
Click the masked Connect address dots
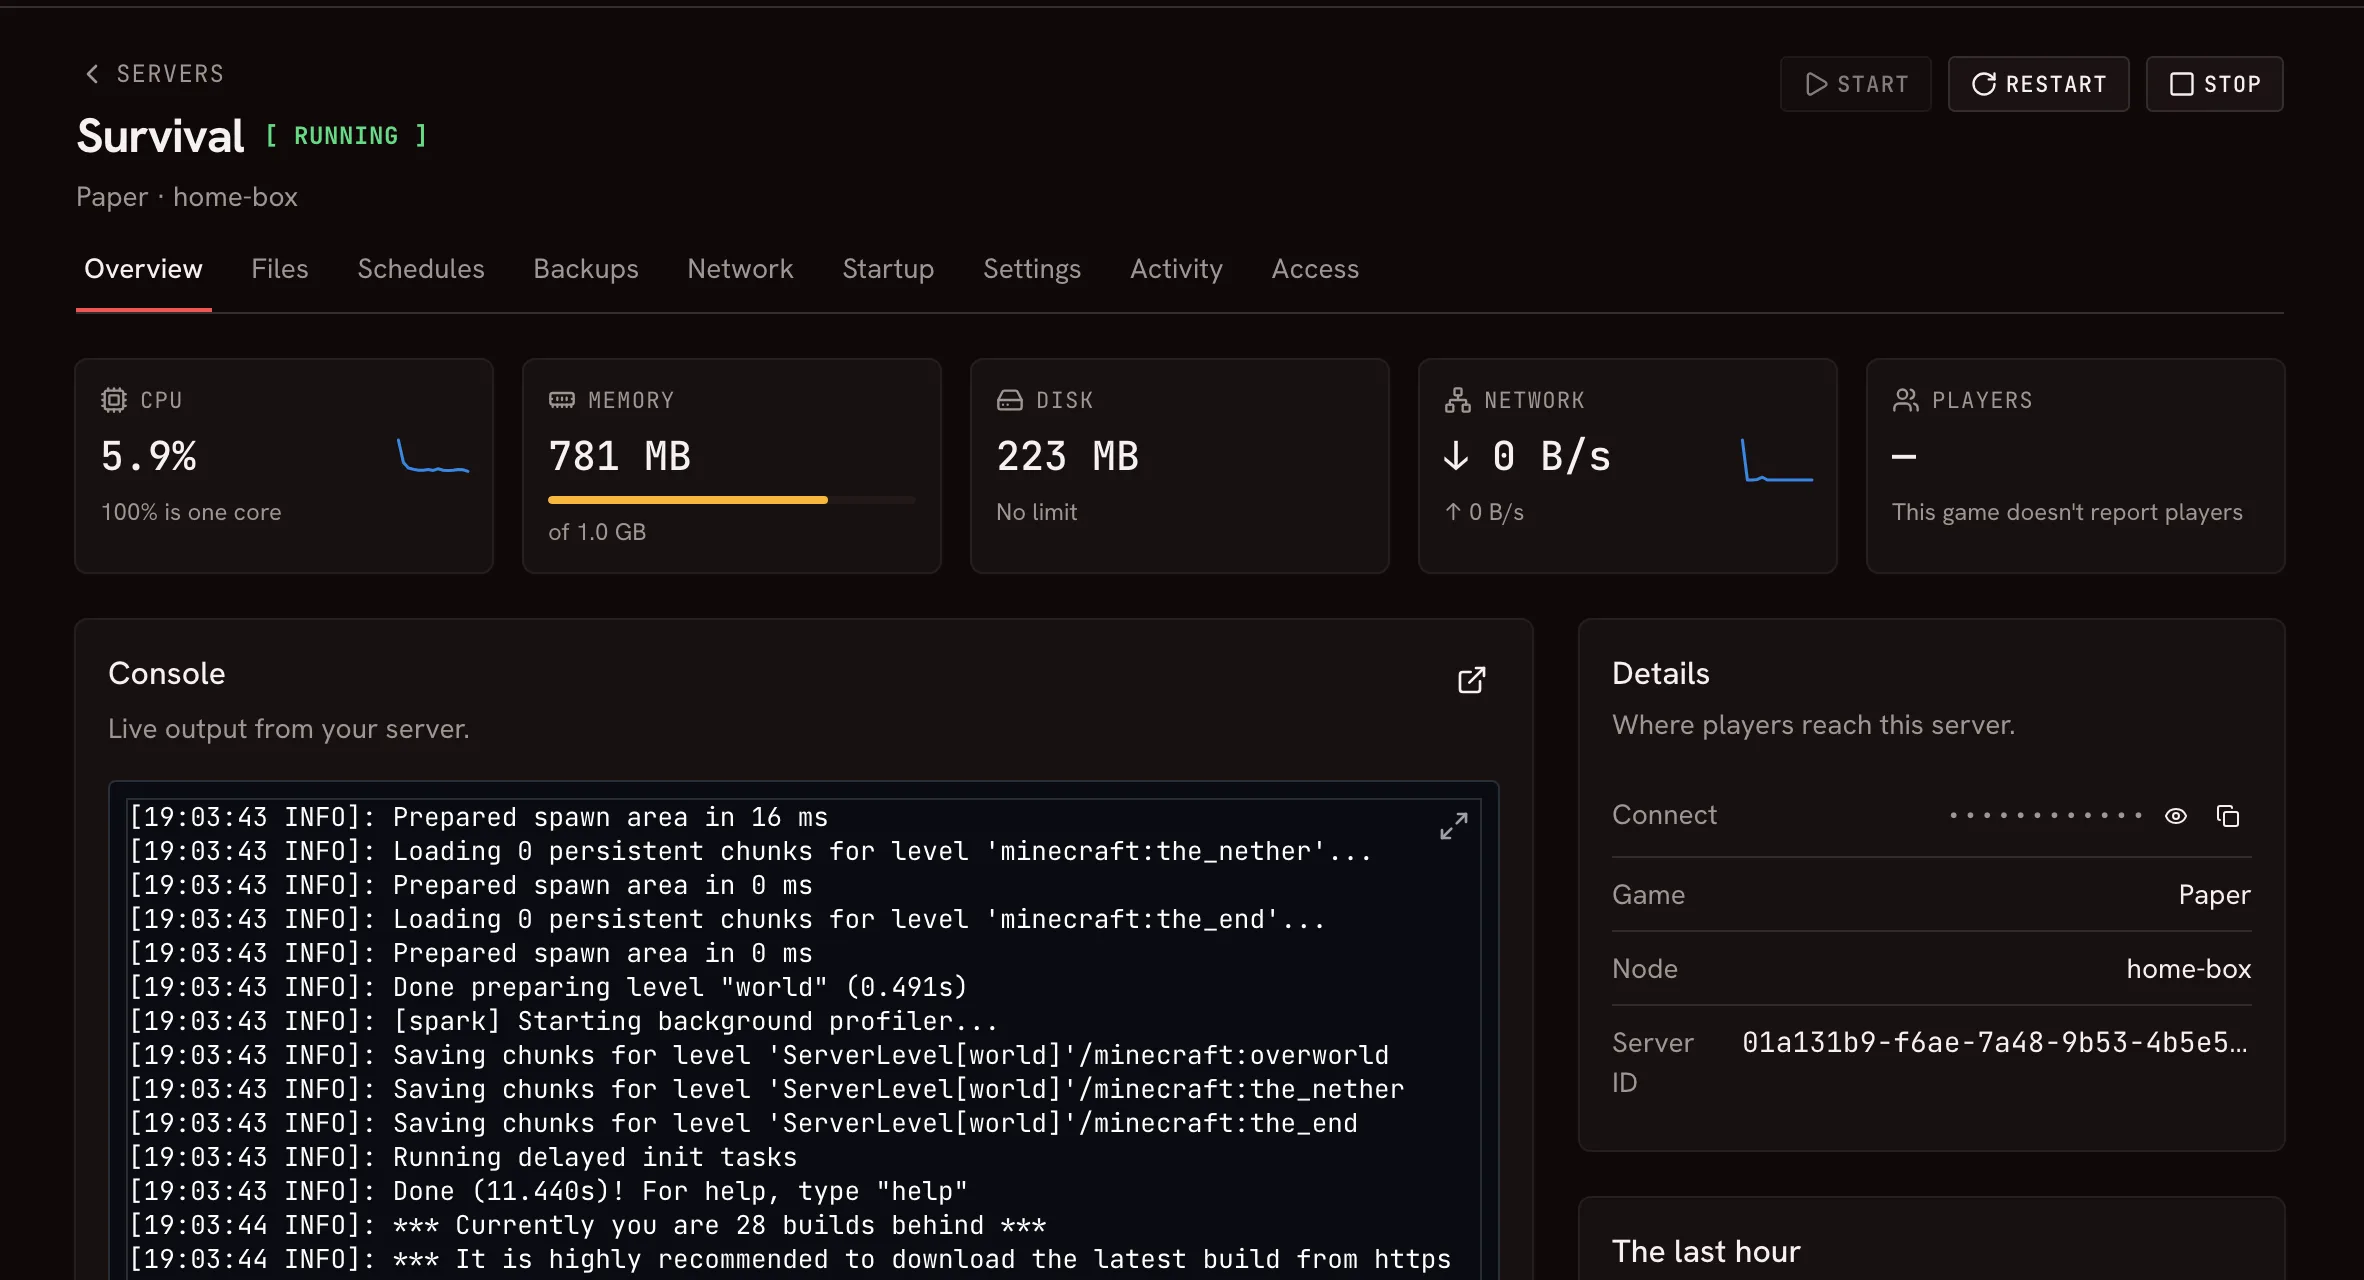pos(2046,816)
